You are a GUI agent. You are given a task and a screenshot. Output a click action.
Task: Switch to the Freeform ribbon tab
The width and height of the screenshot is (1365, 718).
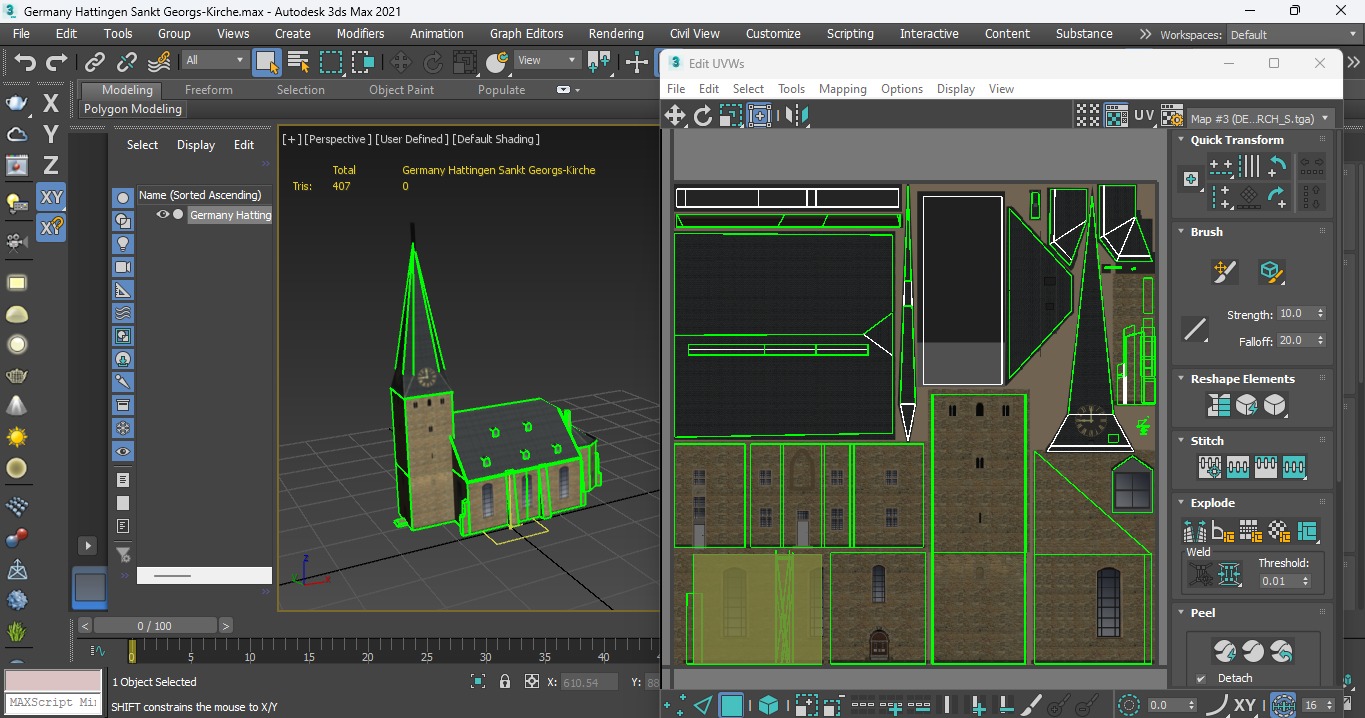point(209,90)
